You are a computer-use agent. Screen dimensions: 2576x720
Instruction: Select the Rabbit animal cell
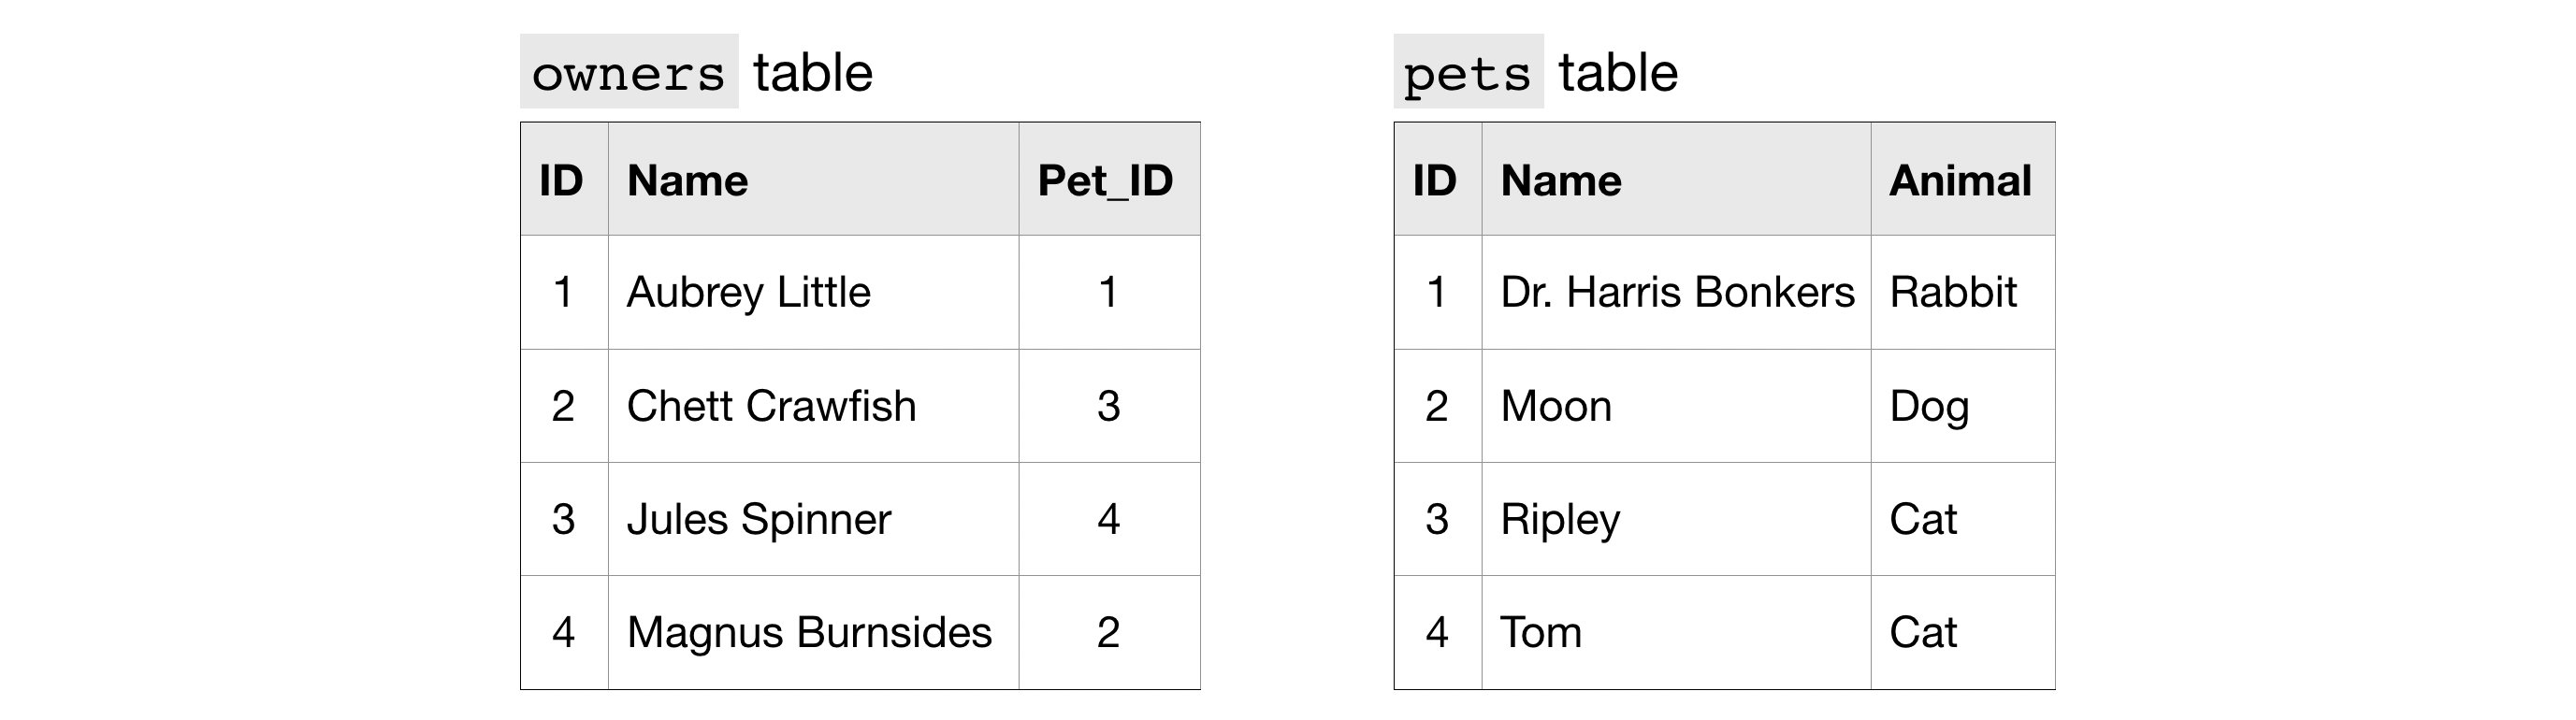[x=1953, y=293]
